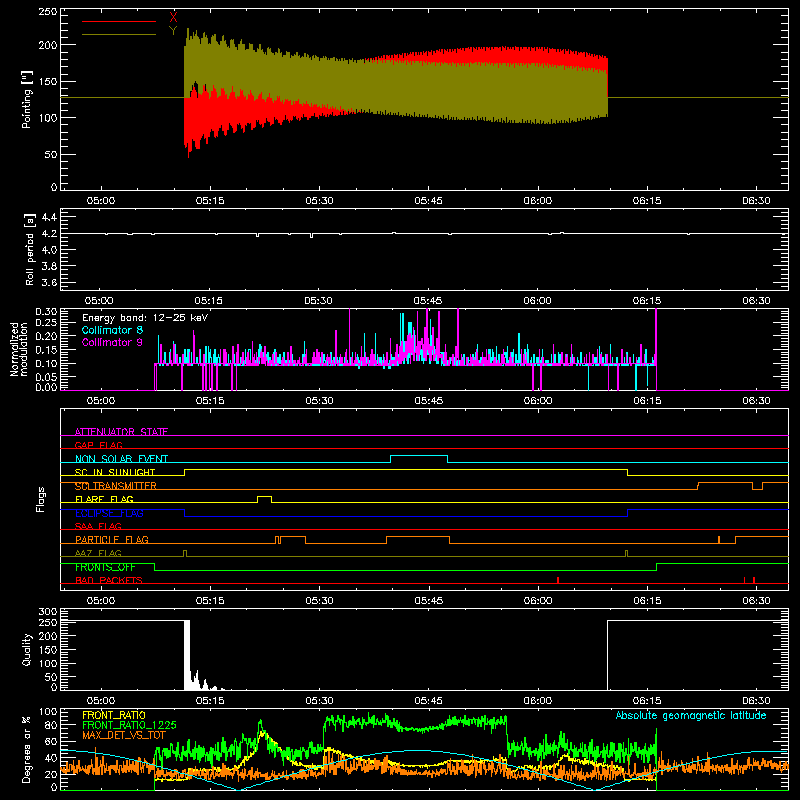Click the 'Normalized modulation' axis title

click(18, 349)
